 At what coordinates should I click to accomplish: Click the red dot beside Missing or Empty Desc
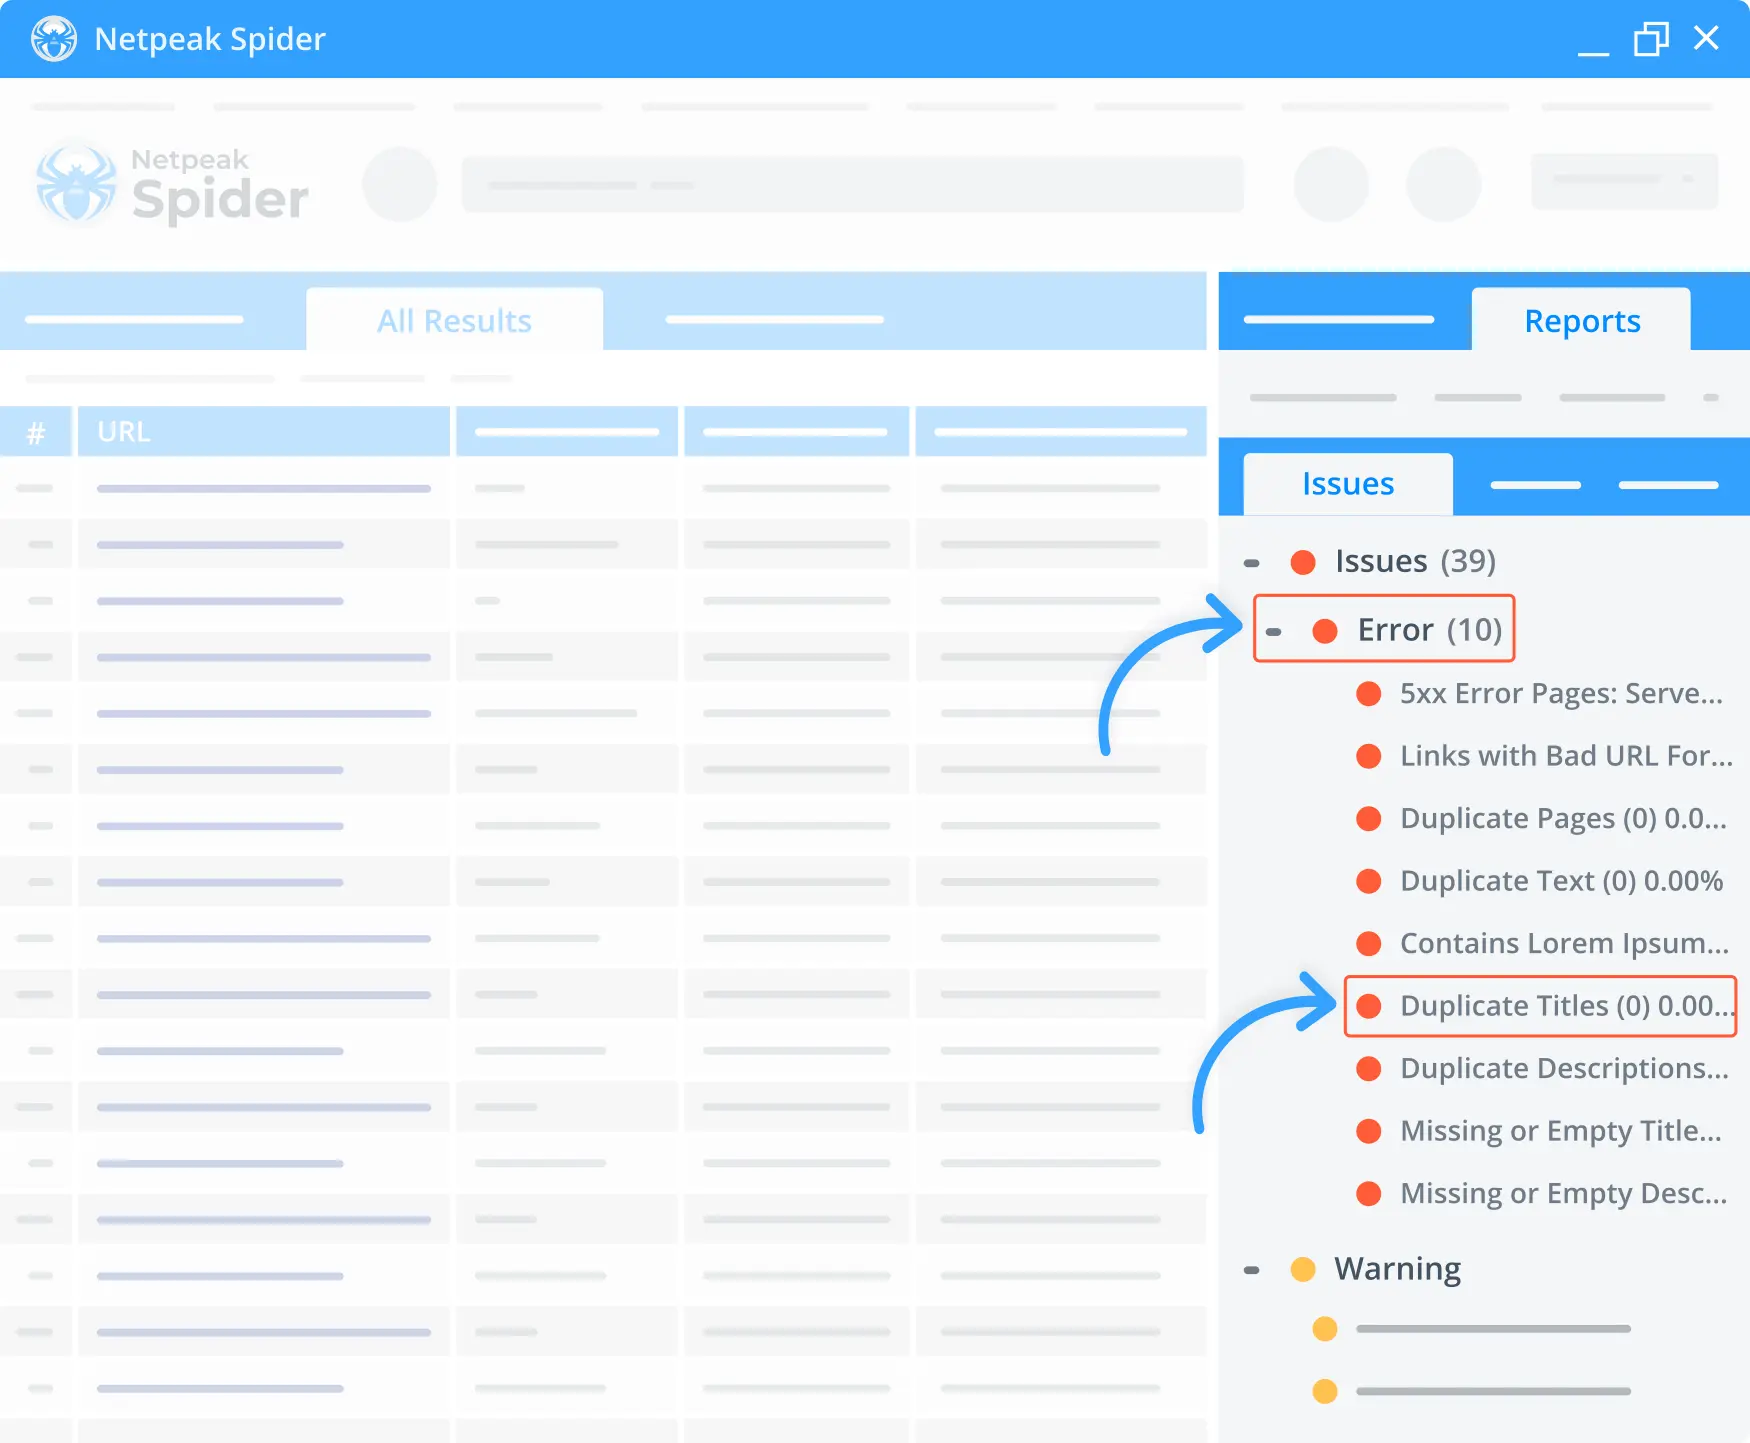click(x=1368, y=1193)
